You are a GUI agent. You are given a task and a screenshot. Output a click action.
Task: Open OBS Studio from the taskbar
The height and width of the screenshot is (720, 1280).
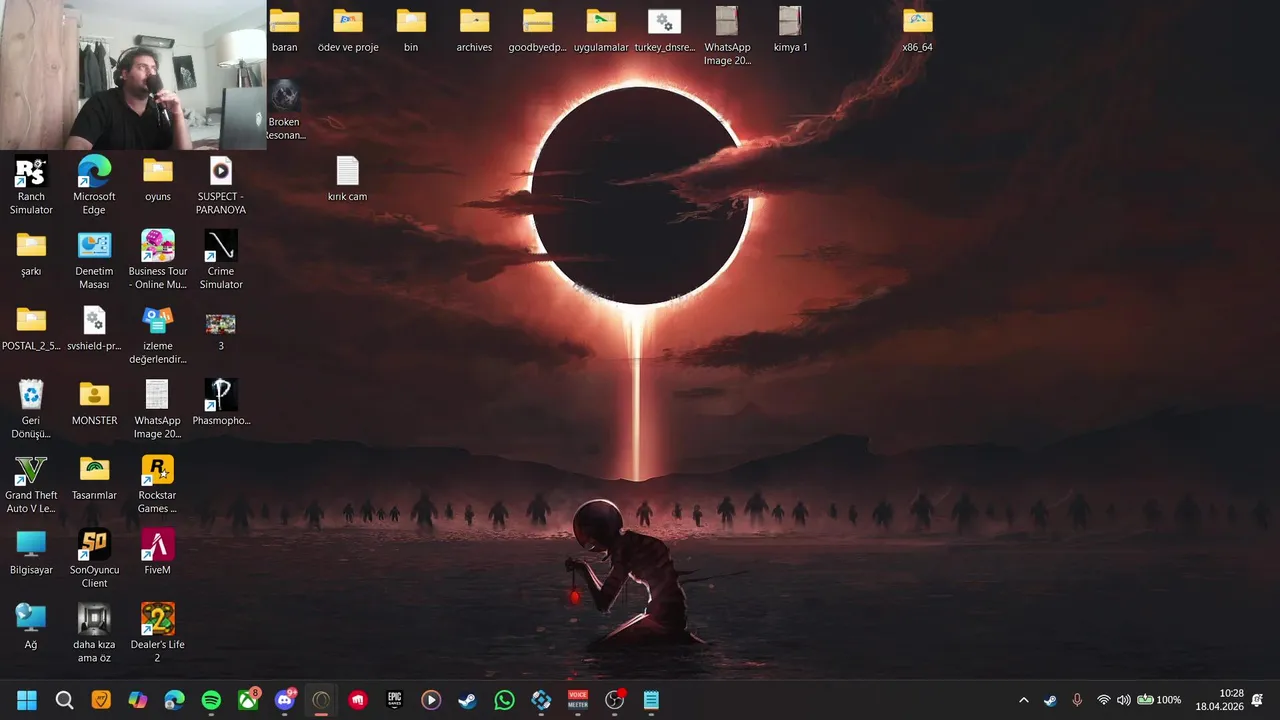click(615, 700)
